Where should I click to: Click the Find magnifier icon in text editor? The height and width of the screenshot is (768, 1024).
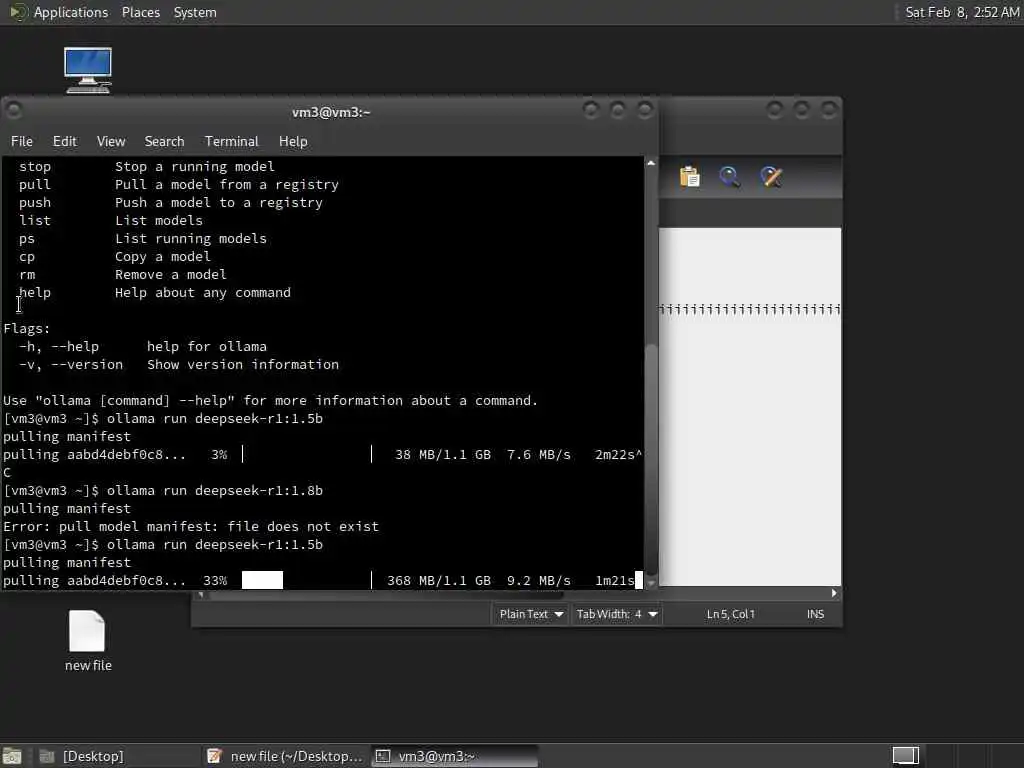click(729, 177)
